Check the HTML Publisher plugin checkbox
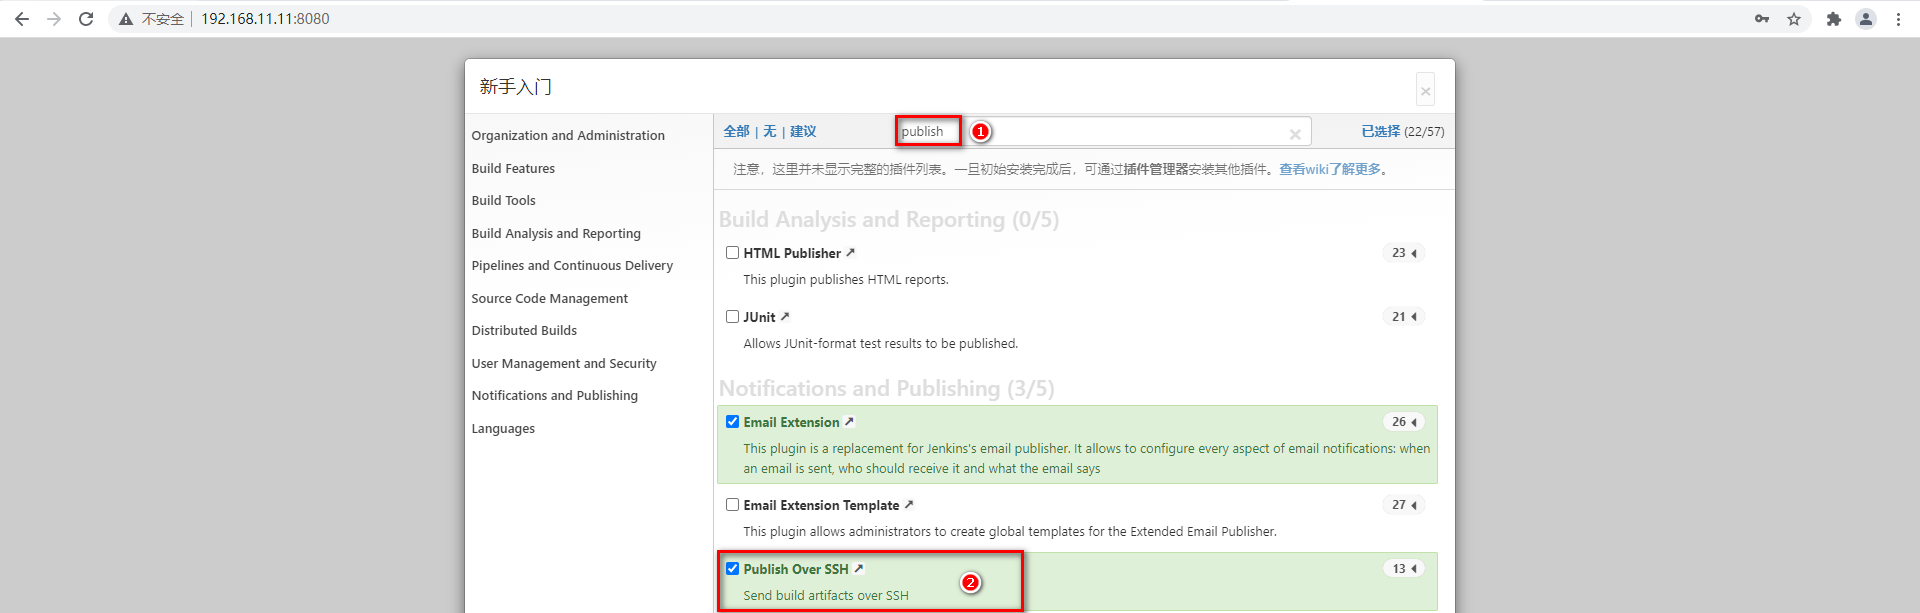1920x613 pixels. pyautogui.click(x=733, y=253)
